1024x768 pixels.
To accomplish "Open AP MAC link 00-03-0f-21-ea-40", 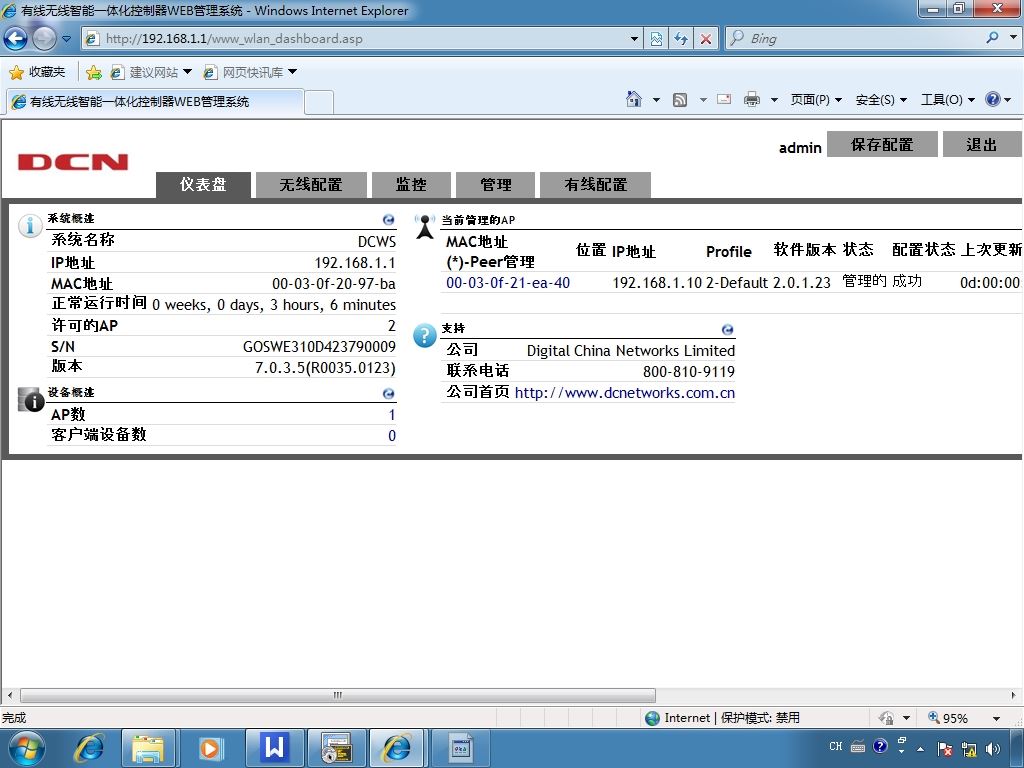I will coord(508,283).
